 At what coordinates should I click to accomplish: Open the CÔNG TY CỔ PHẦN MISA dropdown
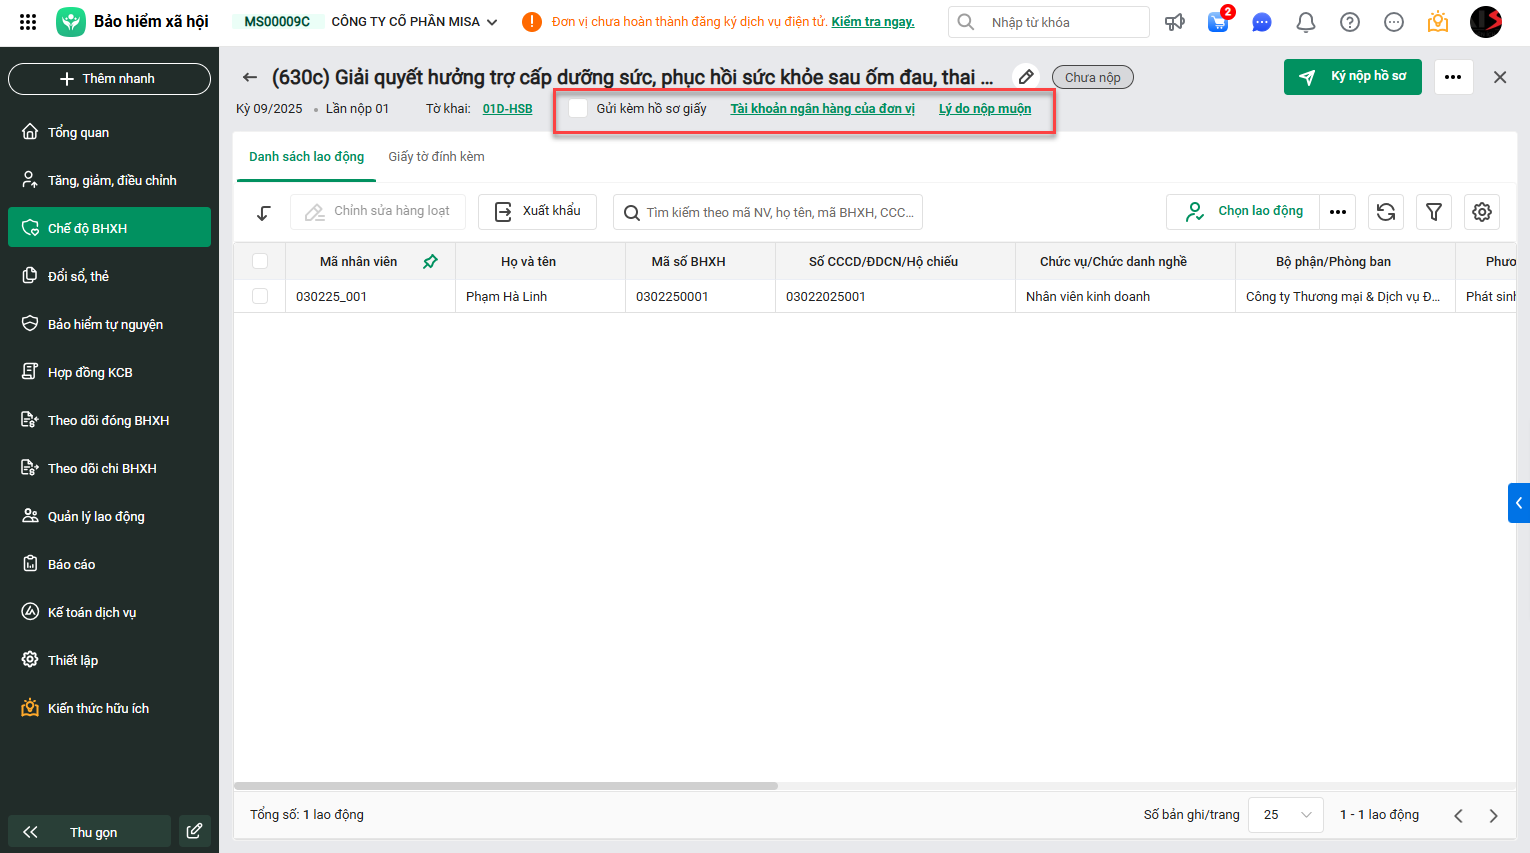(x=414, y=22)
